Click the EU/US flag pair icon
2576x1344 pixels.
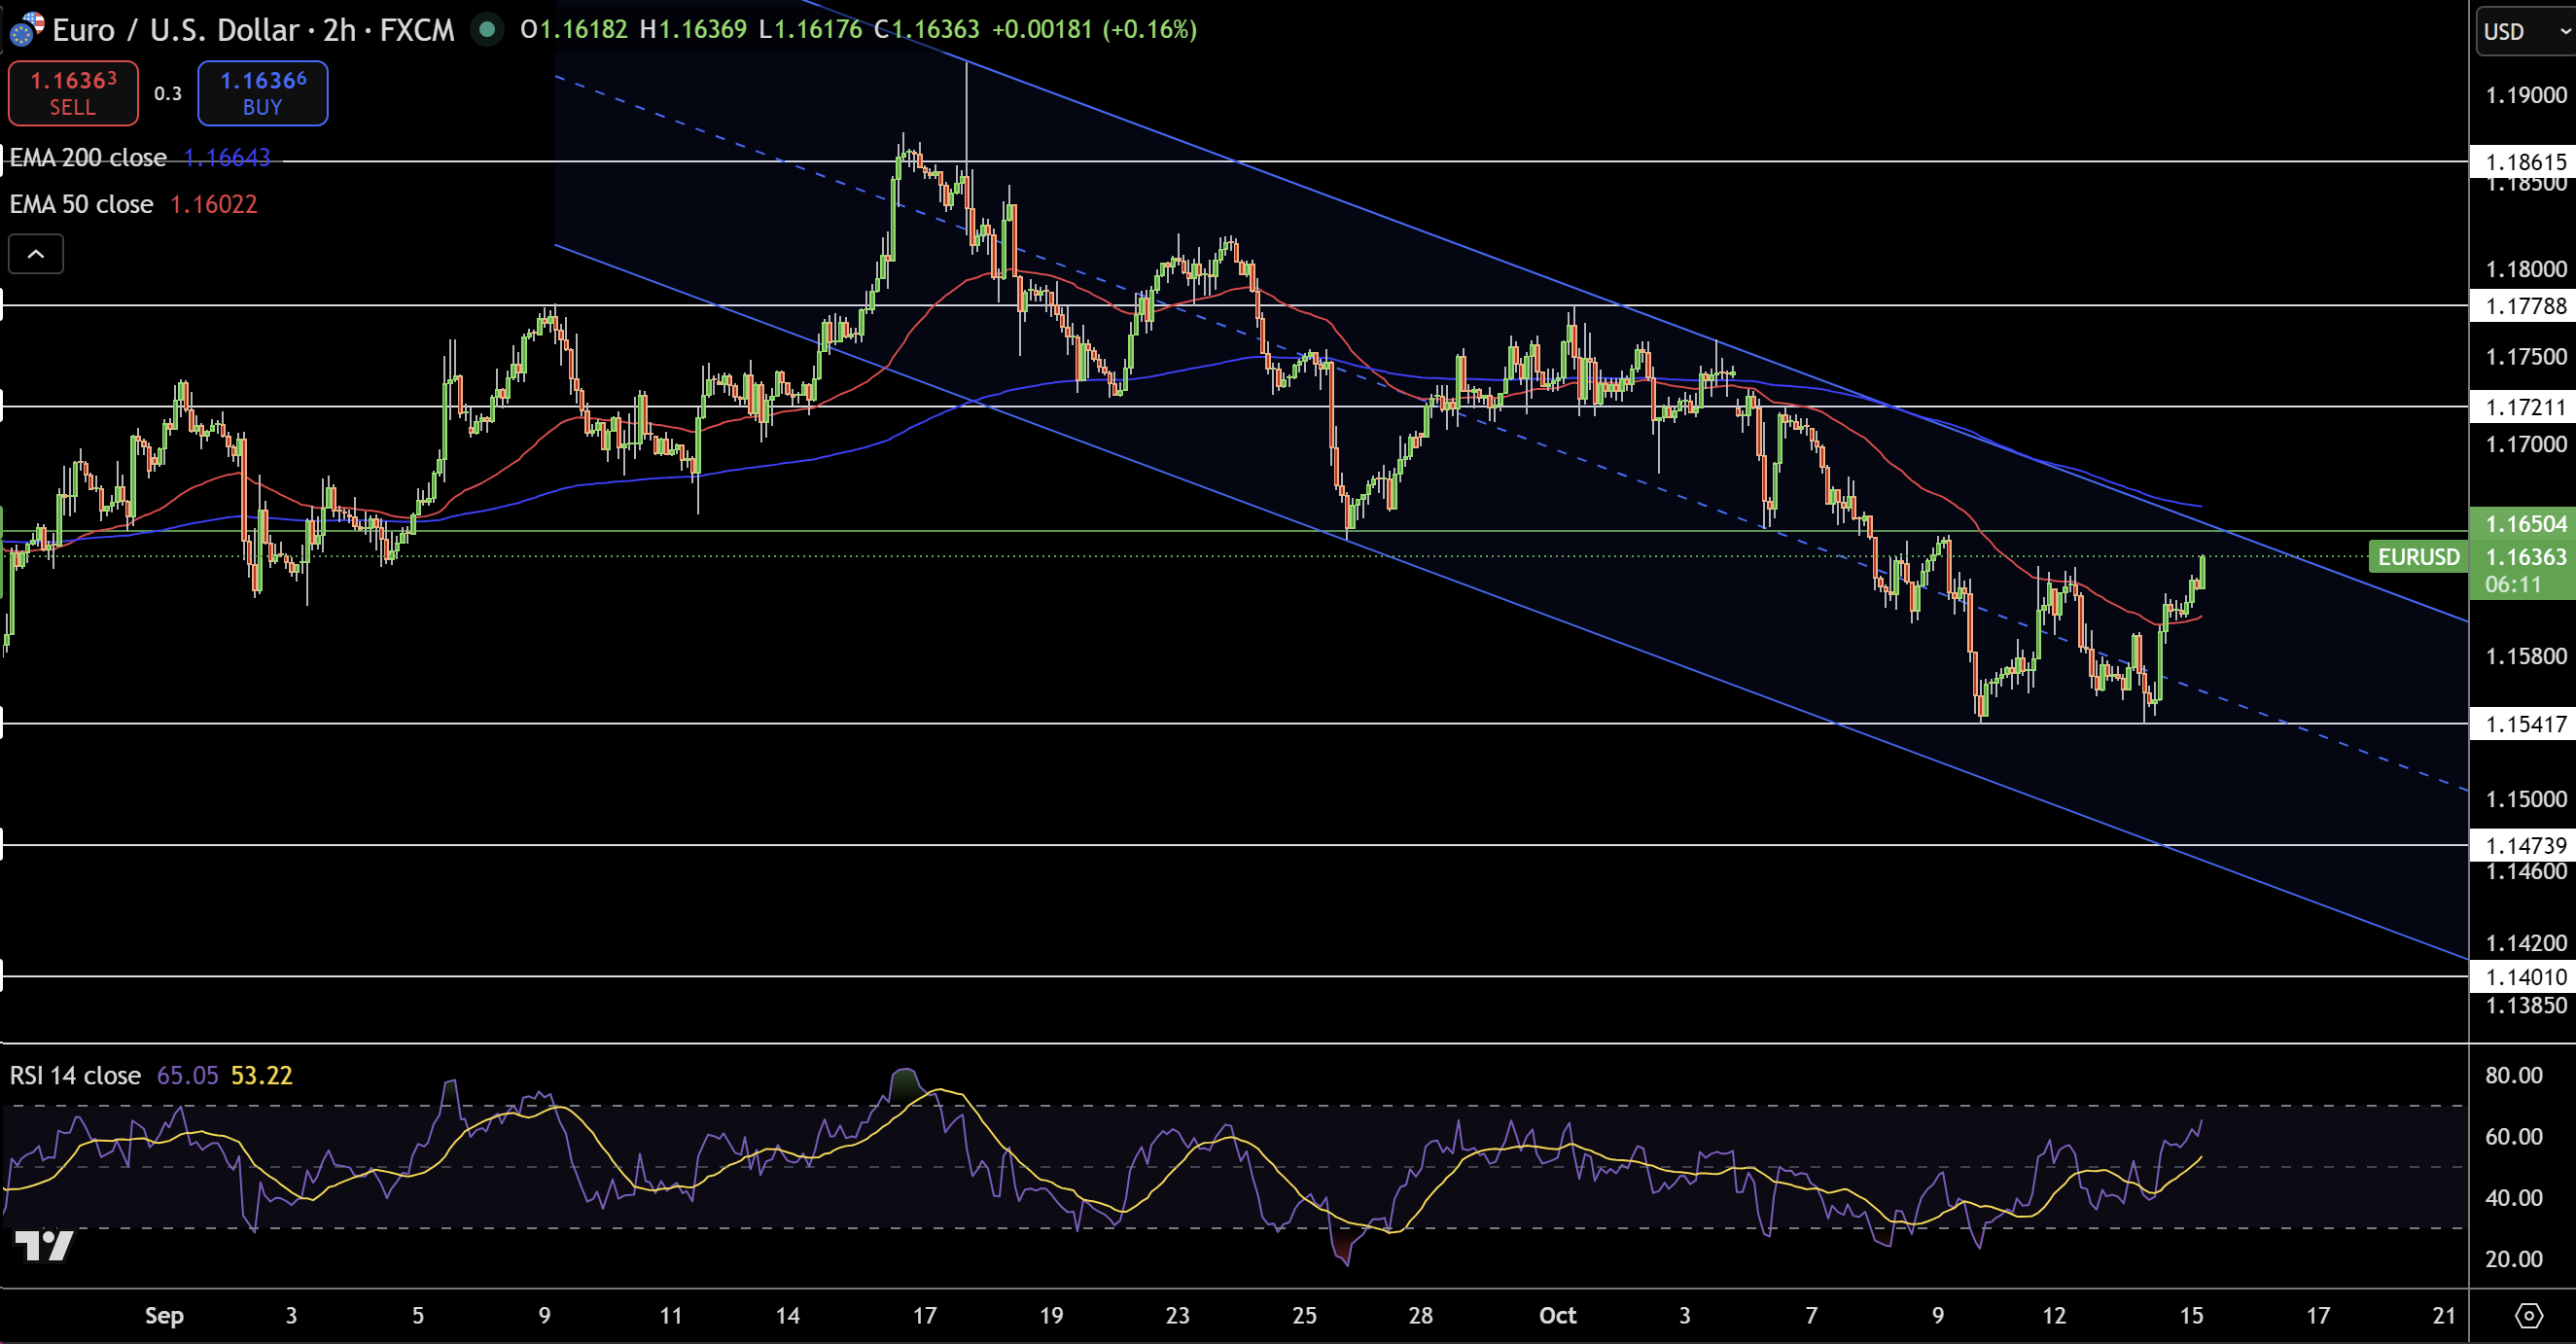[x=25, y=29]
